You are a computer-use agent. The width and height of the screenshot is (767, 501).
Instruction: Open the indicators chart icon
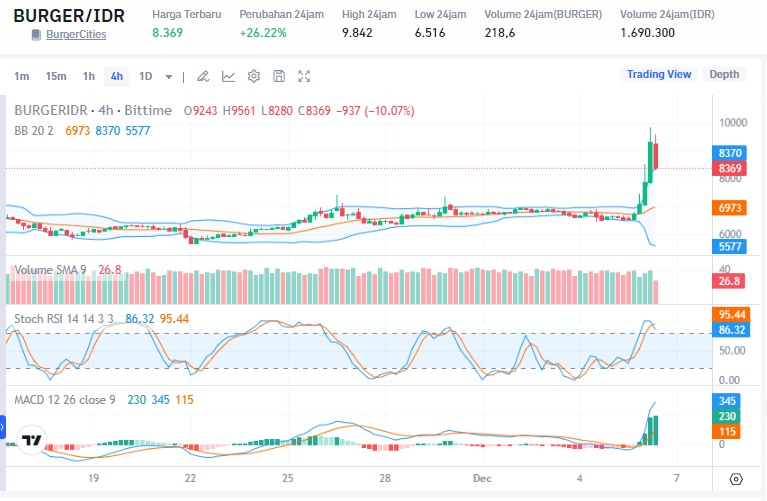pos(228,76)
